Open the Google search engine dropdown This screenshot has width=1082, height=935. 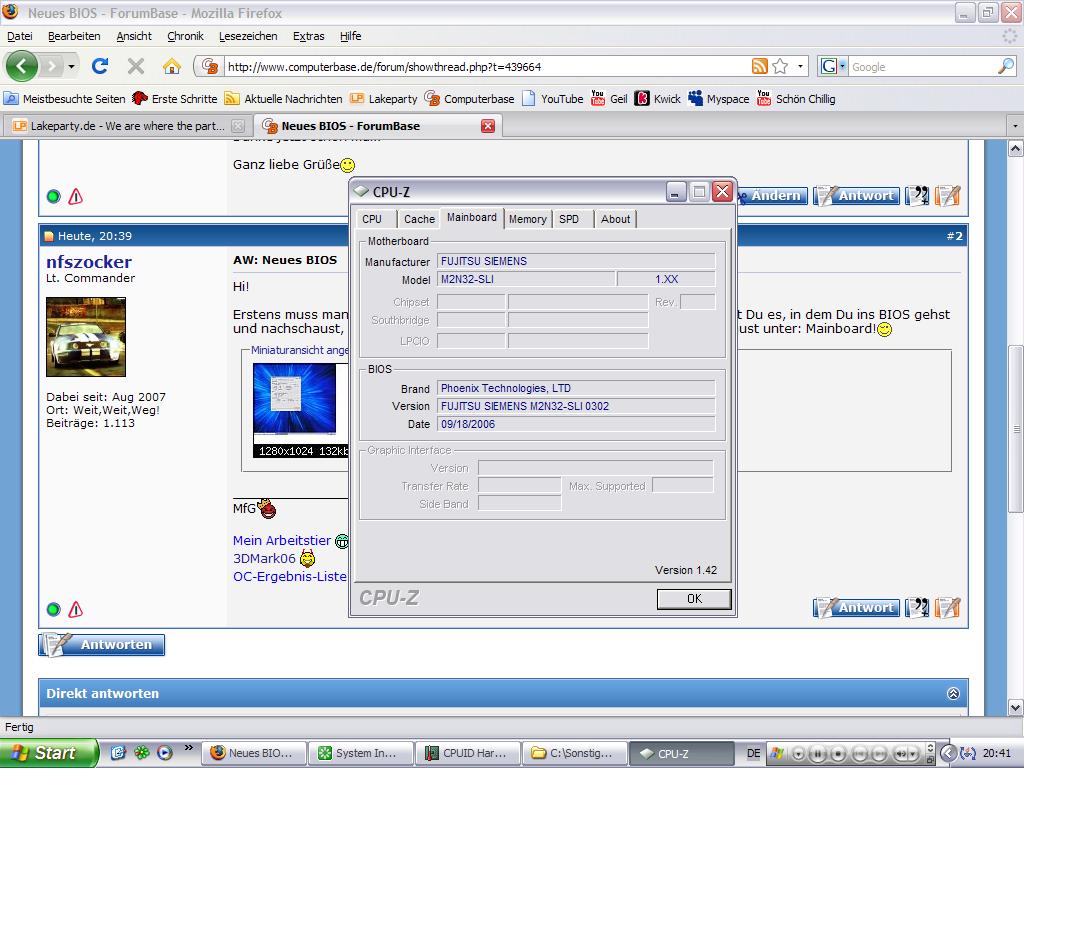tap(832, 66)
